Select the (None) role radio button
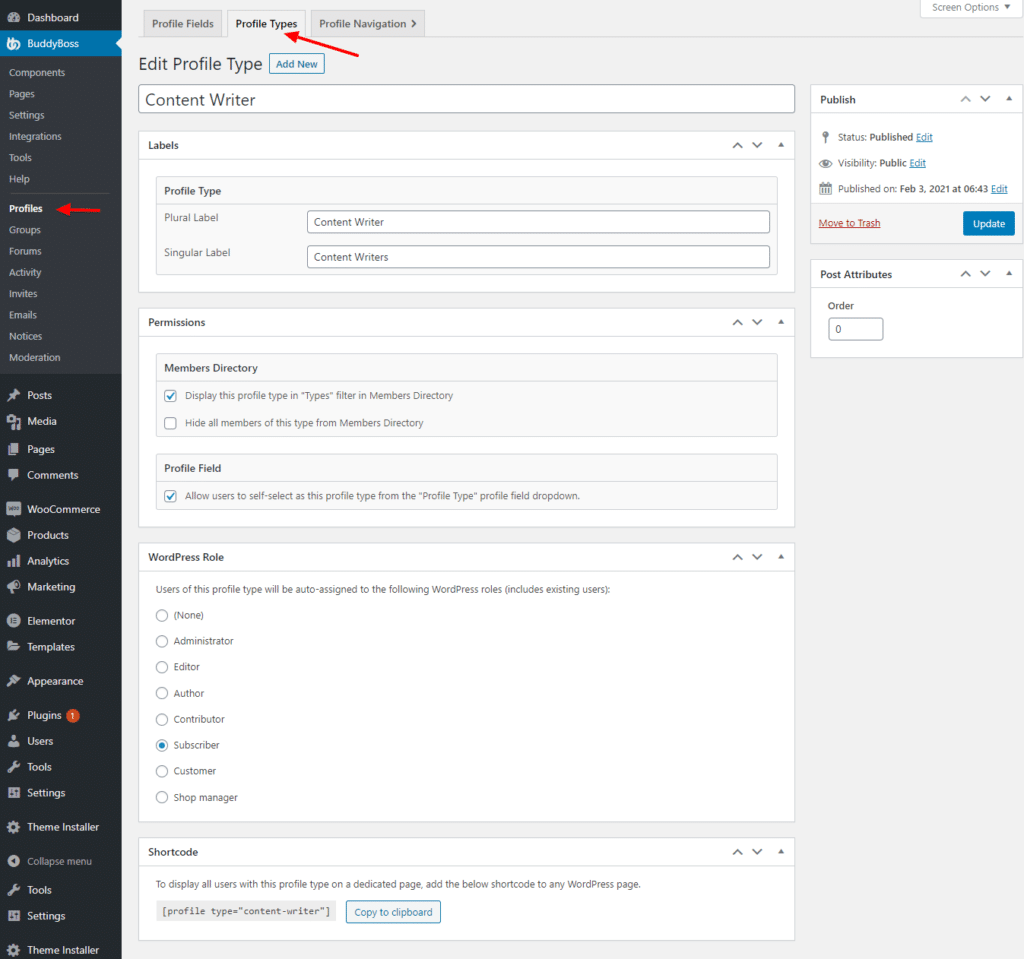 tap(162, 615)
